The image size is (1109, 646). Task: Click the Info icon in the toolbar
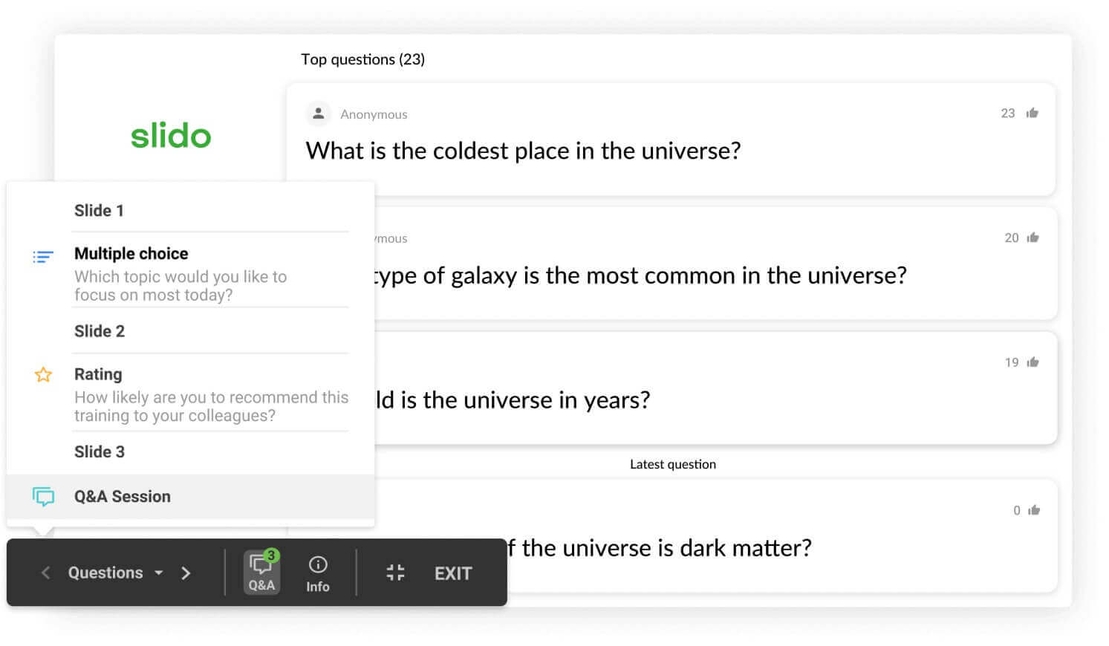pos(317,572)
